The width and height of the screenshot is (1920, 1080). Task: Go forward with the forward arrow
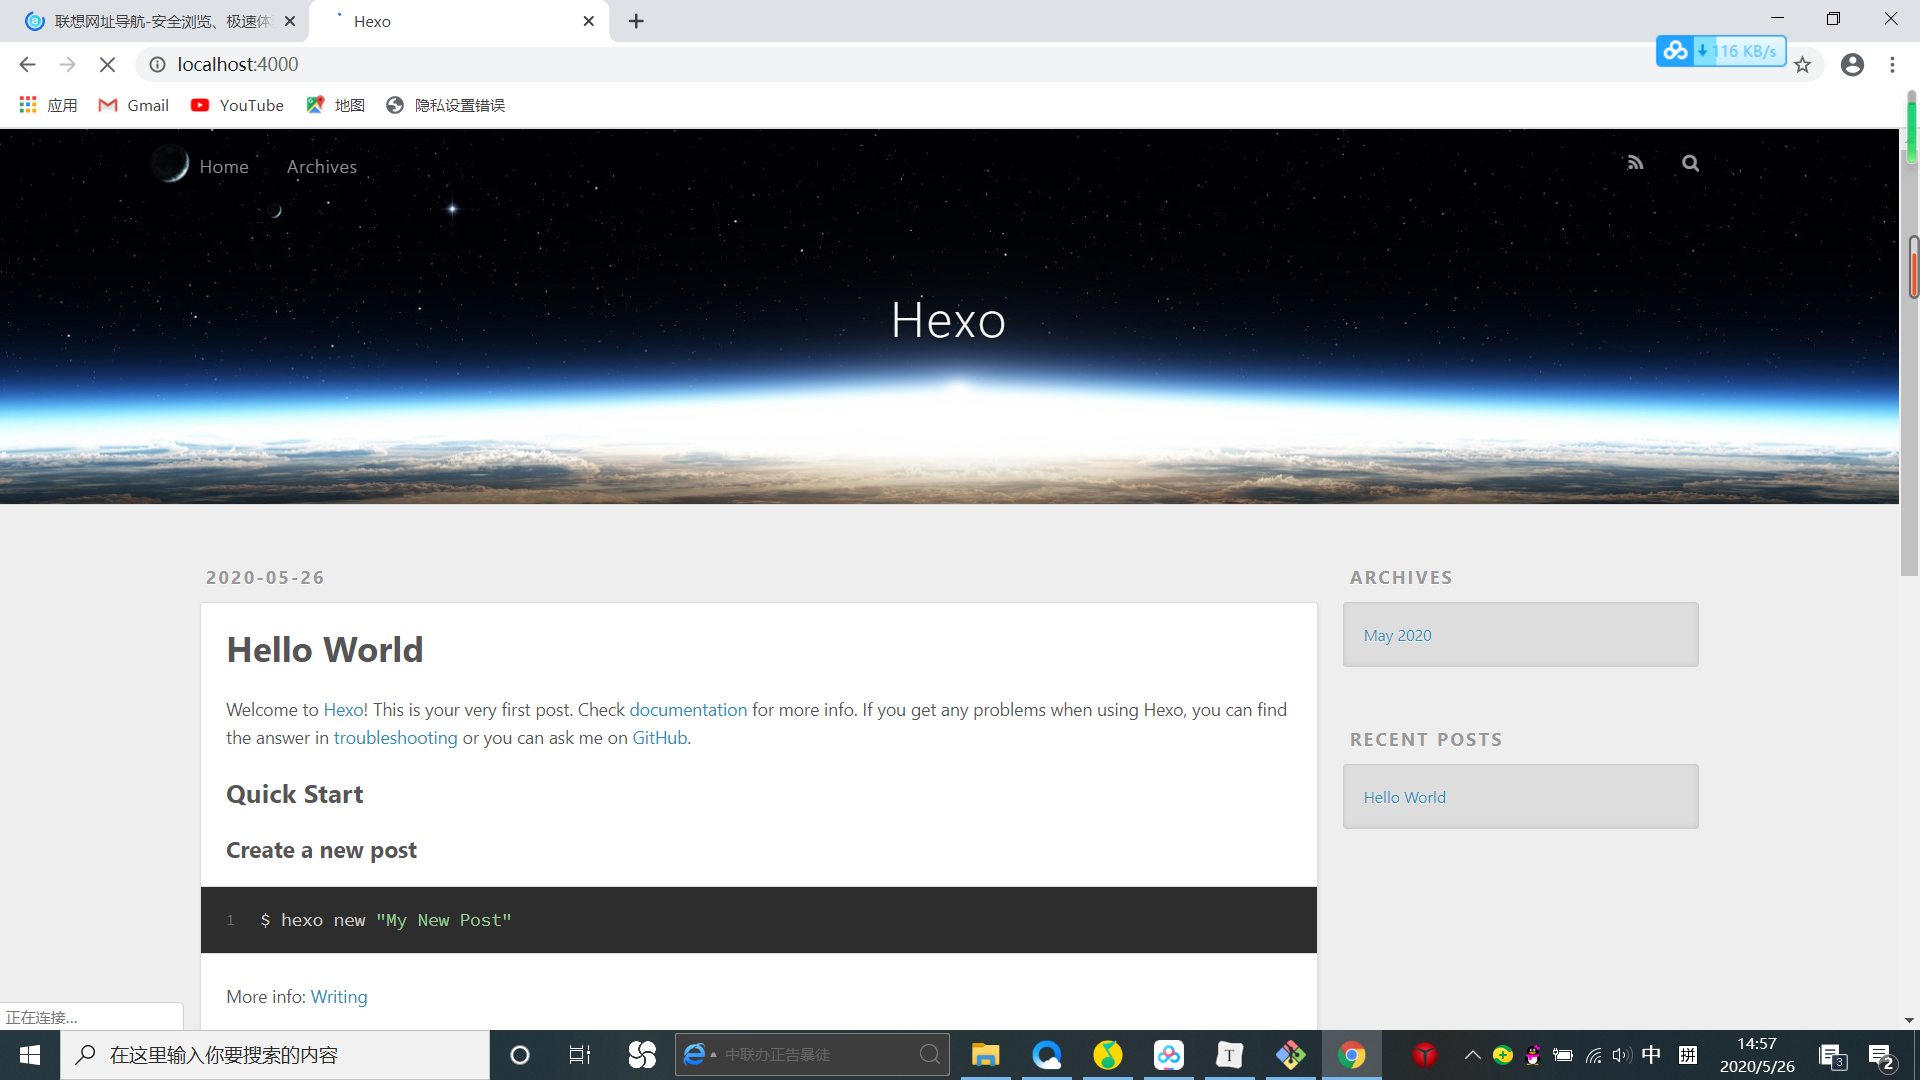tap(67, 64)
